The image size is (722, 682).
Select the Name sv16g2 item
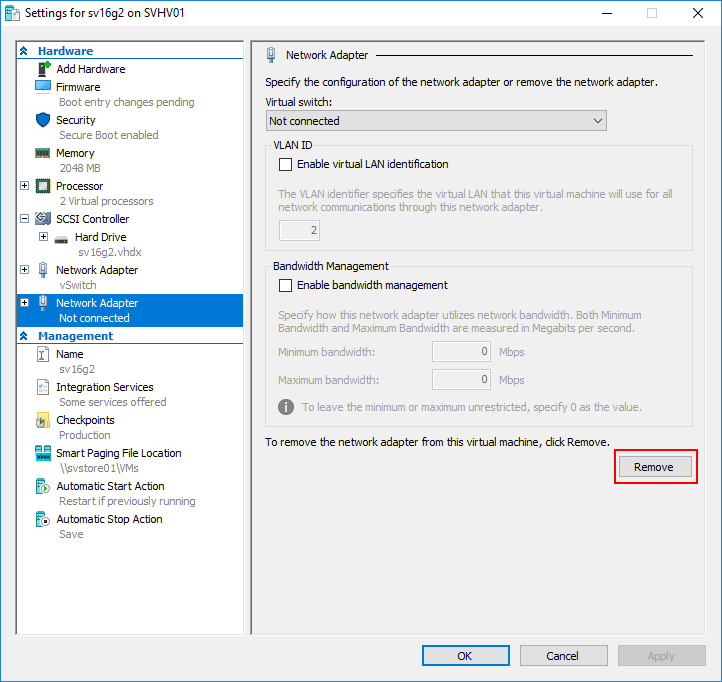coord(70,354)
